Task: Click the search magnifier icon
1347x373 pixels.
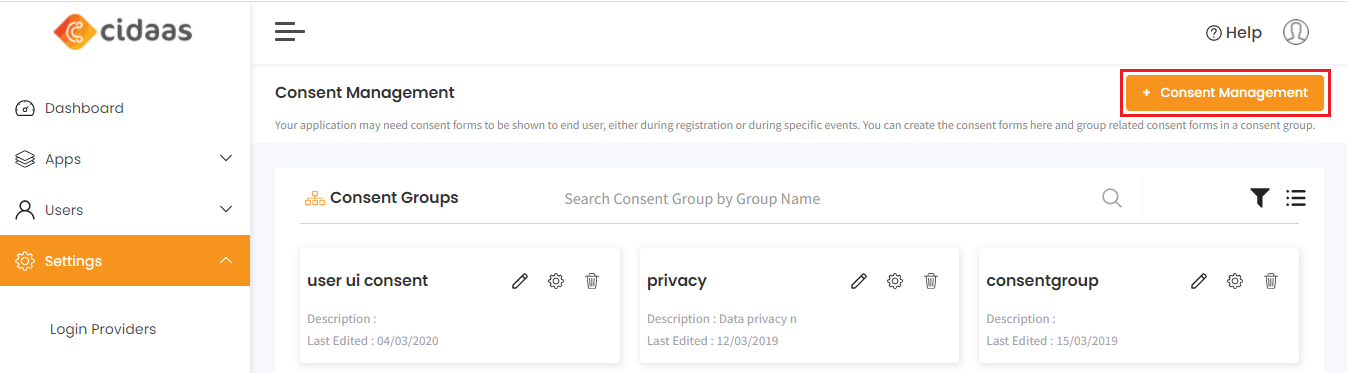Action: click(1112, 198)
